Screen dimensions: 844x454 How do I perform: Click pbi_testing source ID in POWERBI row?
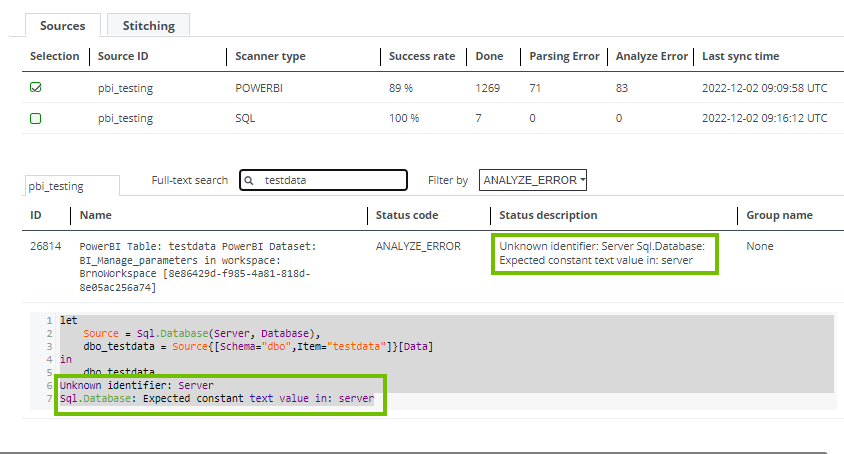pos(125,88)
